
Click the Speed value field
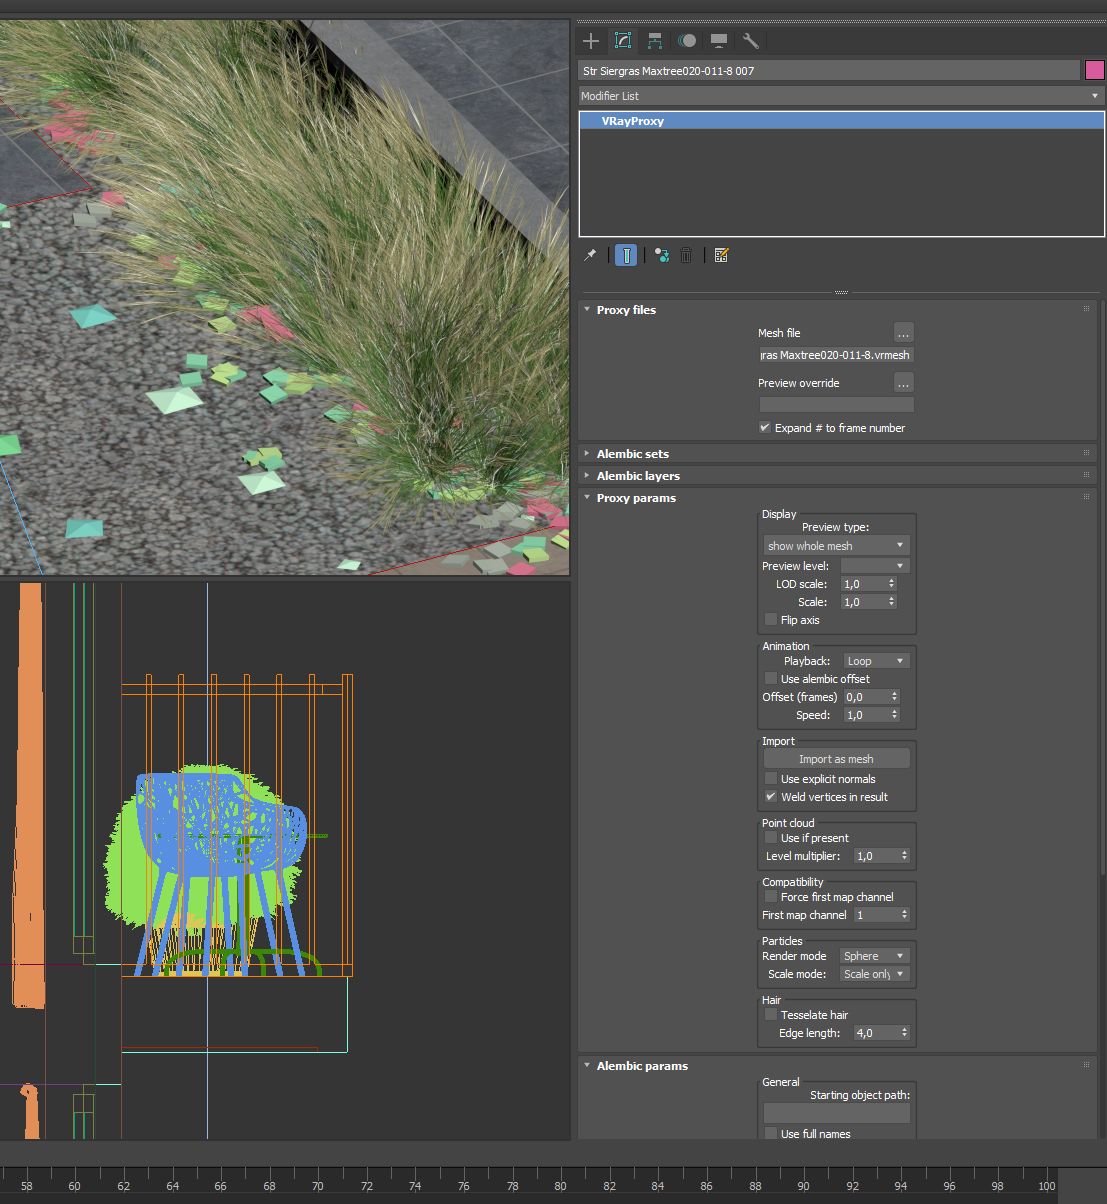(x=866, y=715)
